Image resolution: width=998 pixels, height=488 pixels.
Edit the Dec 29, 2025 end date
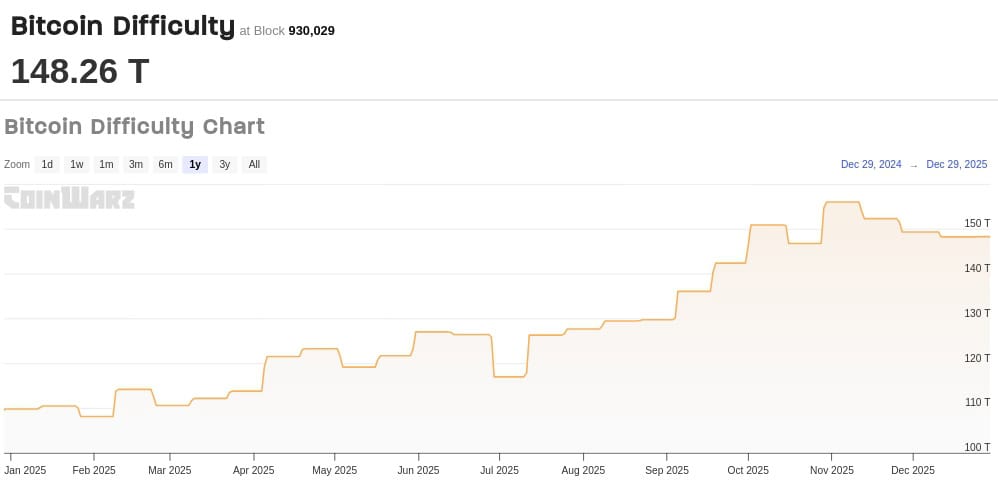[956, 164]
